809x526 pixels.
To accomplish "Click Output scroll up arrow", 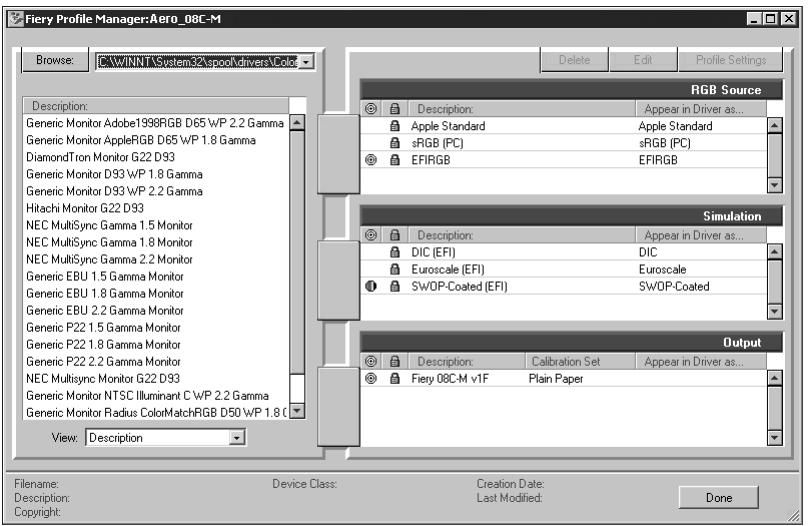I will click(x=774, y=378).
